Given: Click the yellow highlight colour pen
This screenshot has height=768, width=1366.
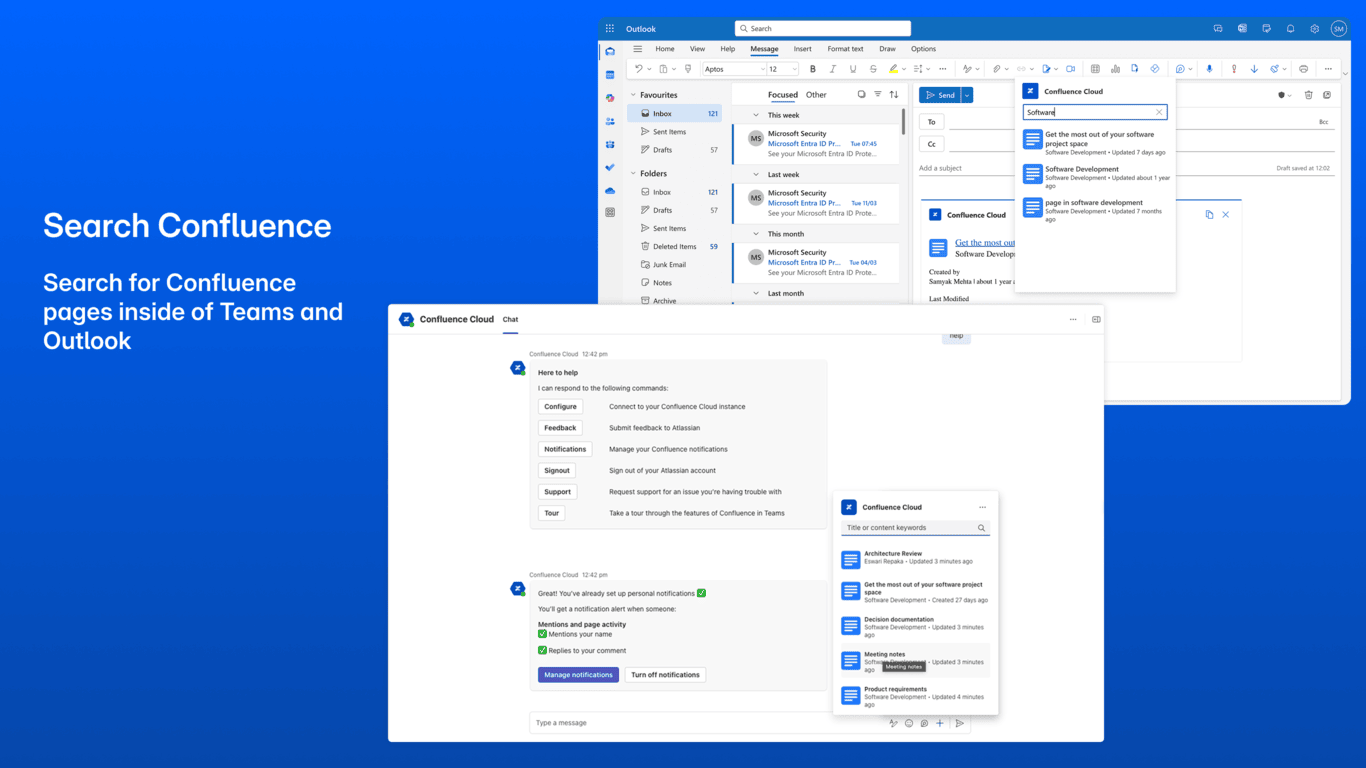Looking at the screenshot, I should tap(893, 69).
